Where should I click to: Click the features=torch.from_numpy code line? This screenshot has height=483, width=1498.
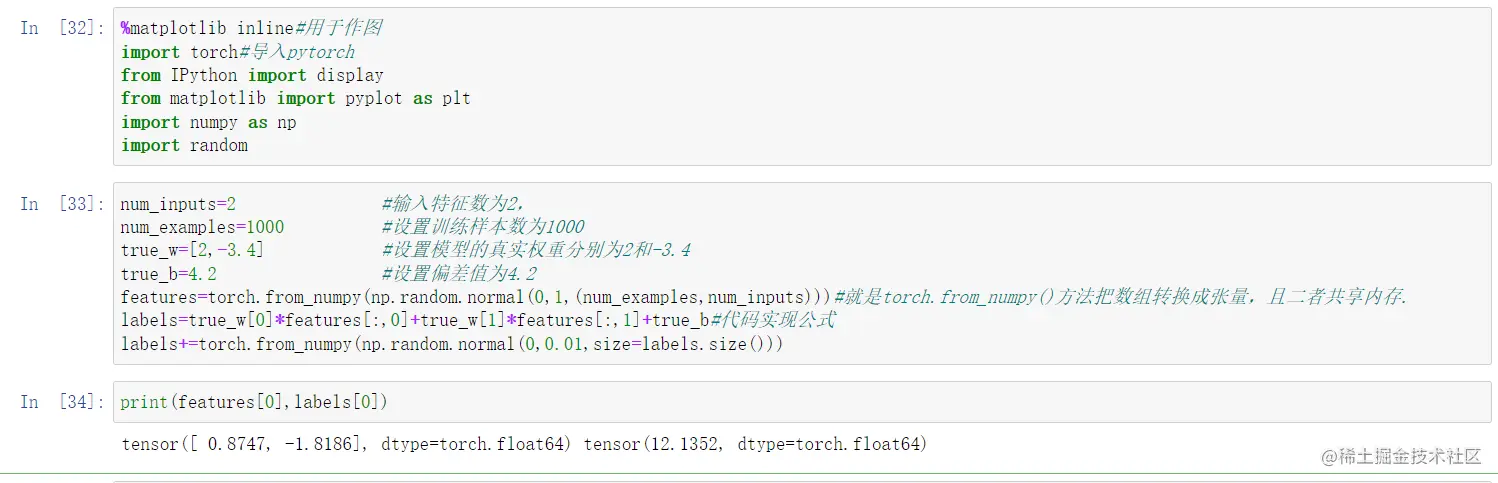(x=475, y=297)
